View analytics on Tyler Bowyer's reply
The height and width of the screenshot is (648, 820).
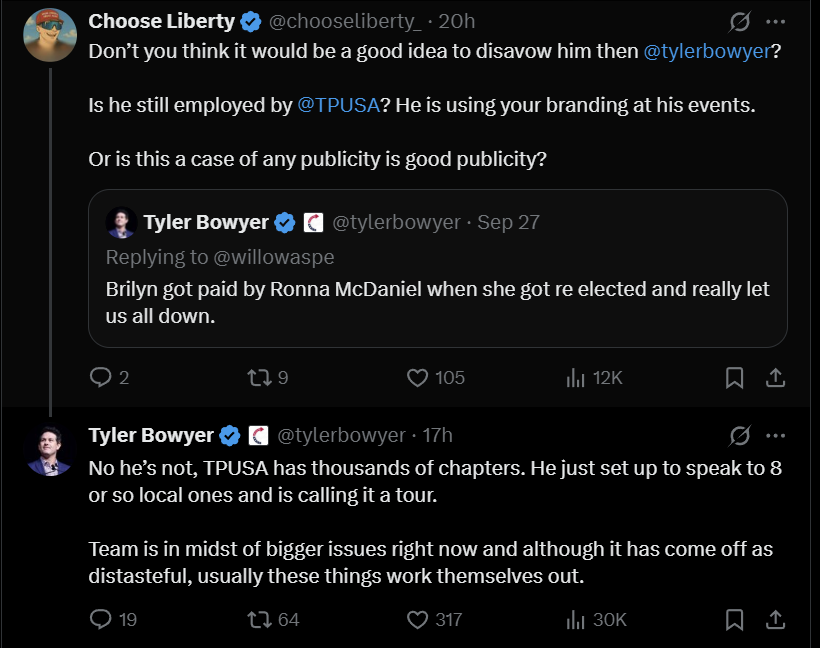click(x=575, y=620)
